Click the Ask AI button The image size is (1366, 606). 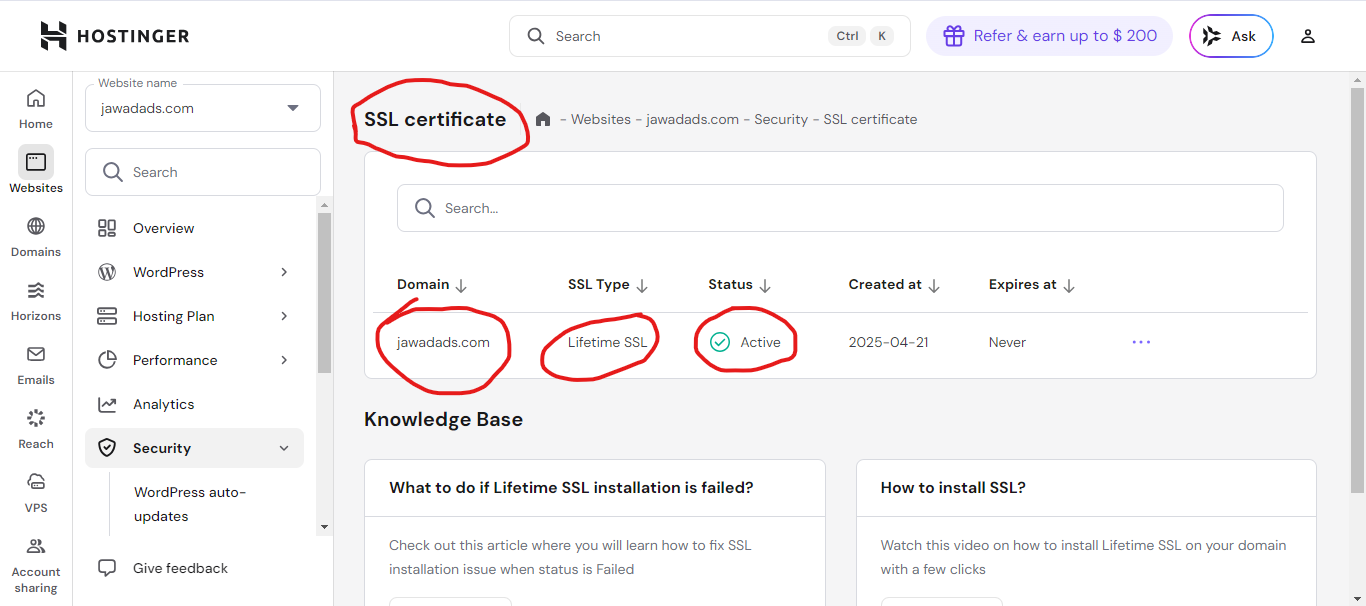[1231, 36]
